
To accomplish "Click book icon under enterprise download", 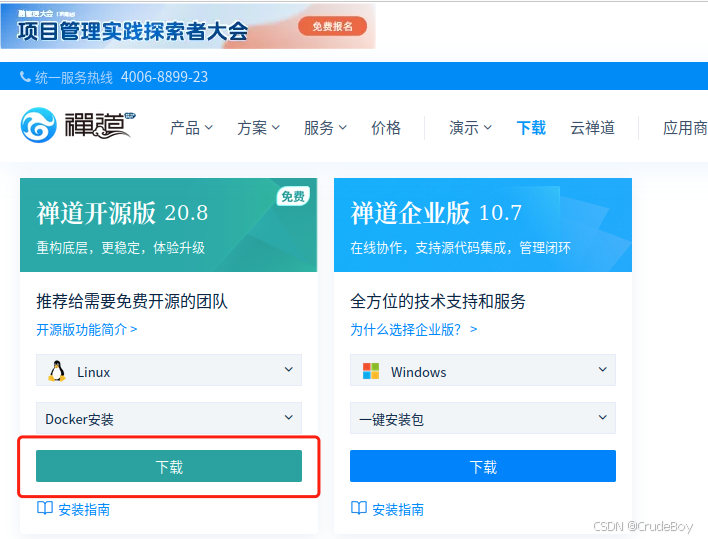I will click(359, 508).
